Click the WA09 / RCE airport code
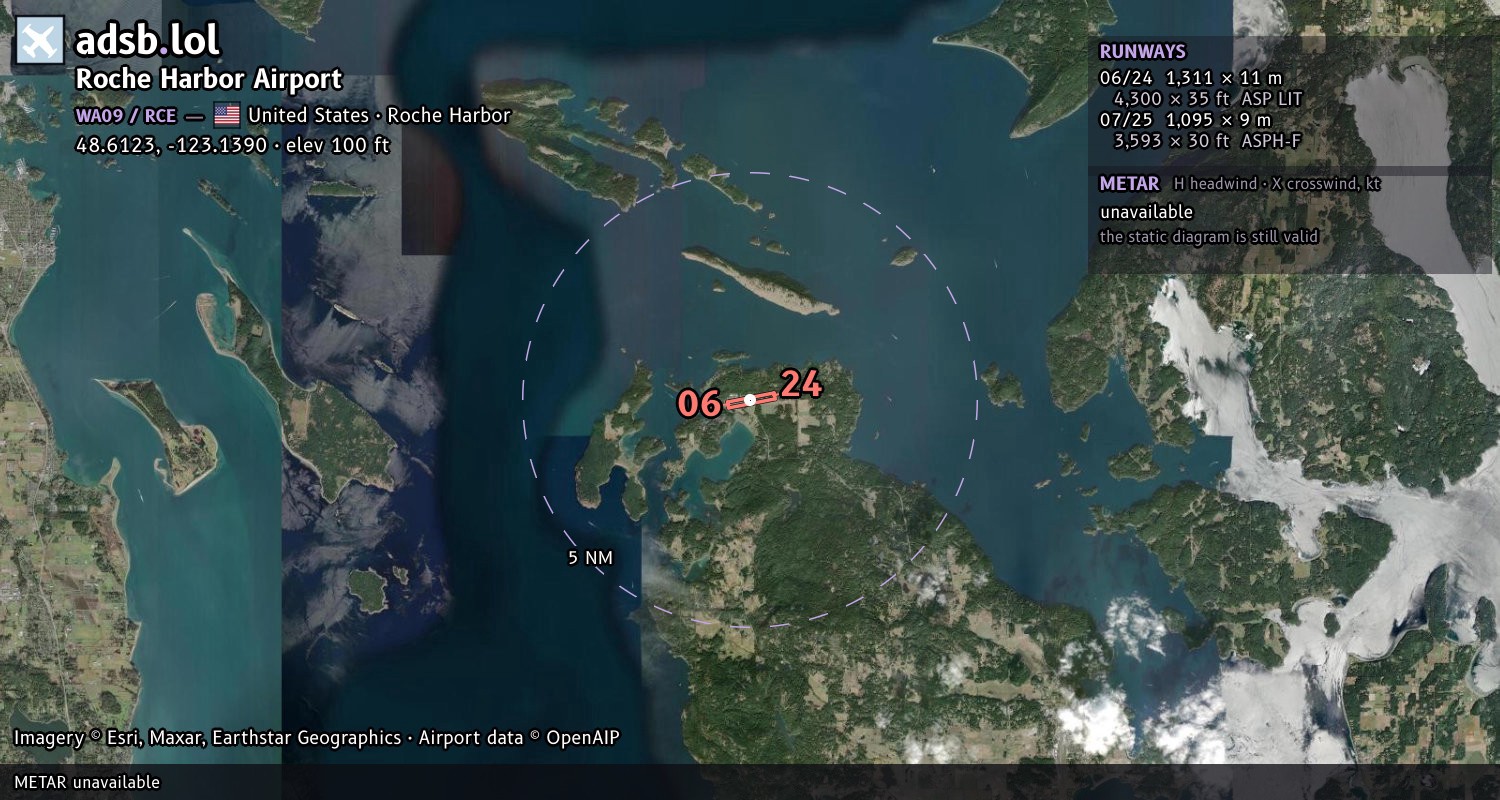1500x800 pixels. [x=126, y=115]
